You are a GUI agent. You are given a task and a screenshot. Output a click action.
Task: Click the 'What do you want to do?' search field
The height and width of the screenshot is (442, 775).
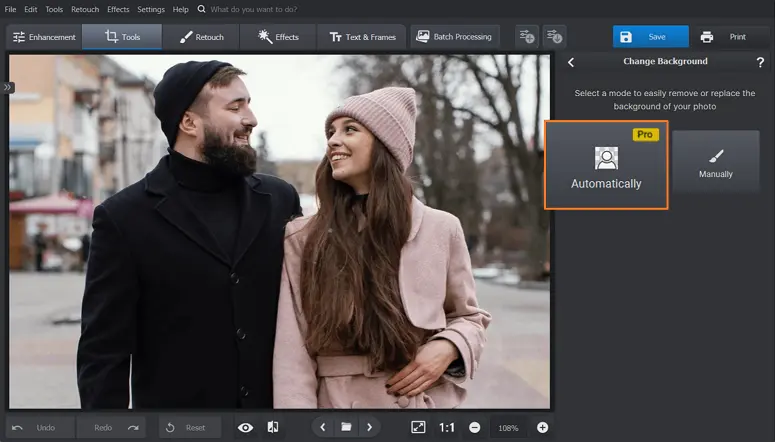254,9
